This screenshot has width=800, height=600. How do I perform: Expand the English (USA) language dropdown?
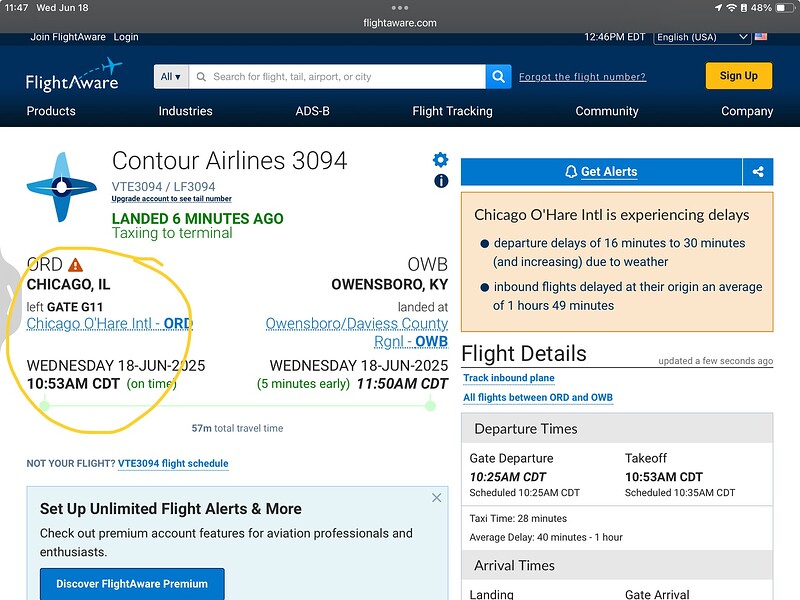point(702,37)
